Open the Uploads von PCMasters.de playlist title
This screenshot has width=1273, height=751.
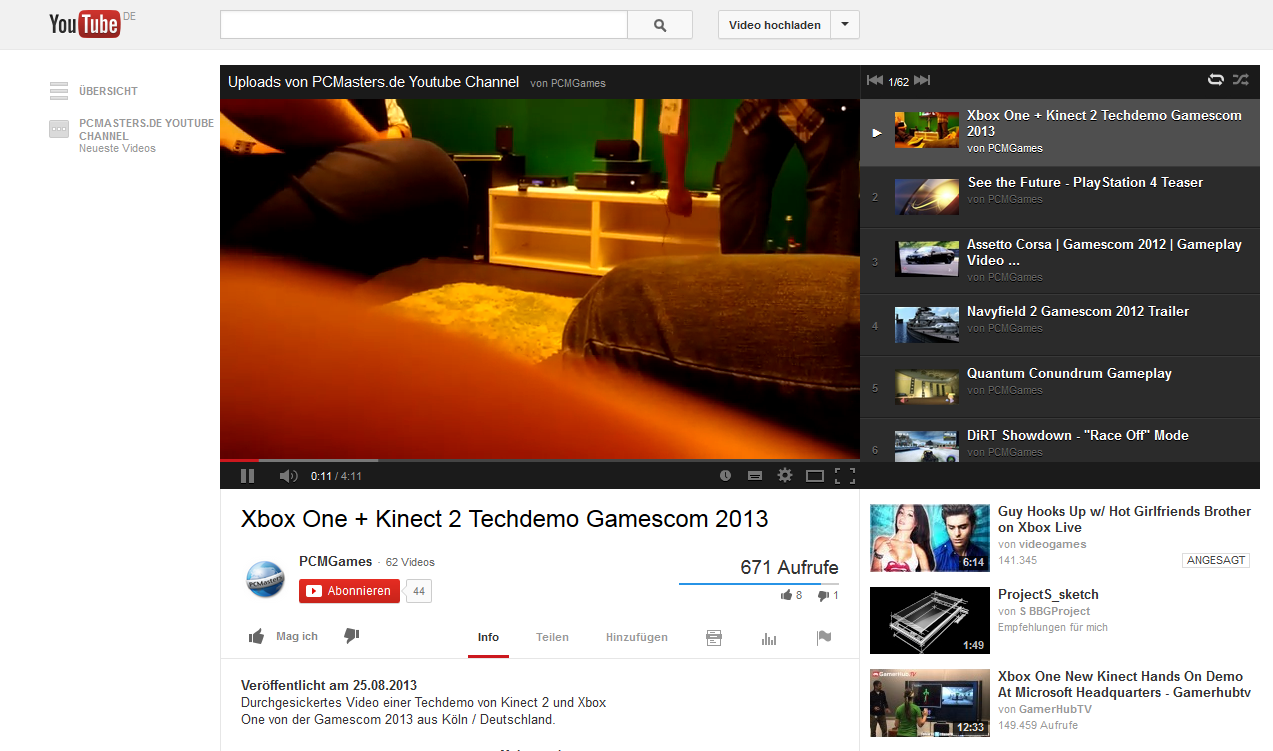[373, 82]
